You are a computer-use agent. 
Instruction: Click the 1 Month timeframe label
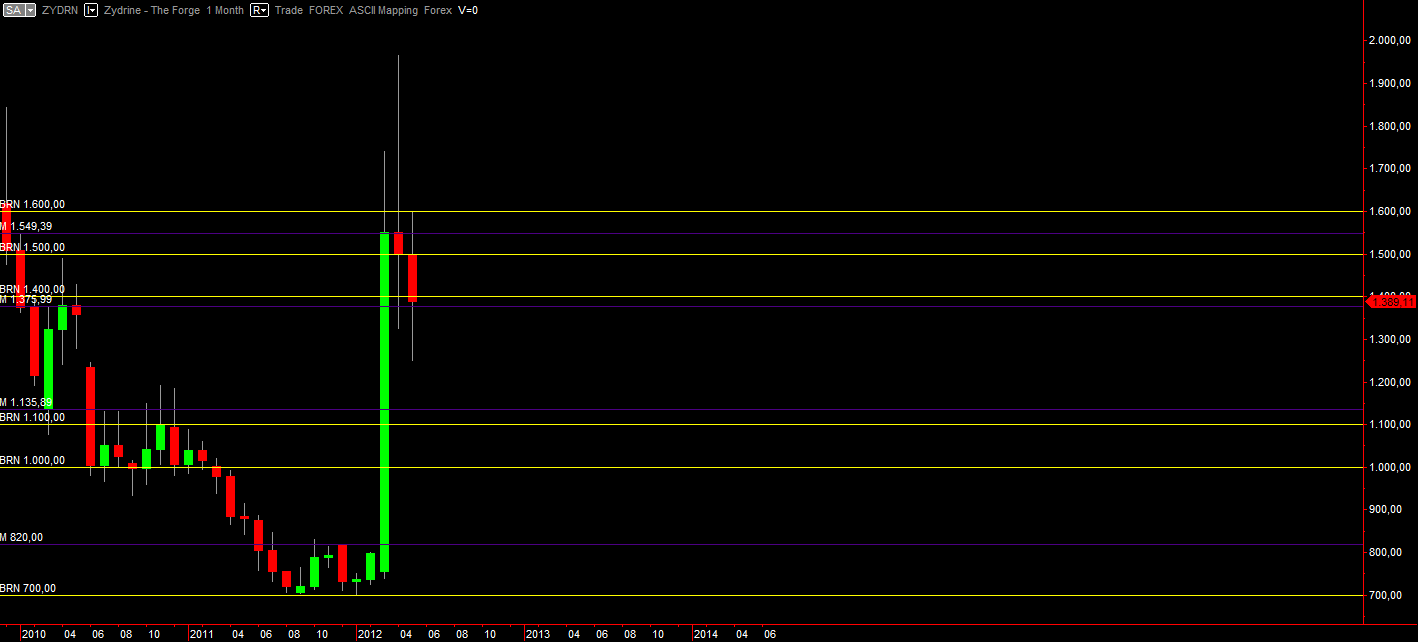click(x=225, y=10)
